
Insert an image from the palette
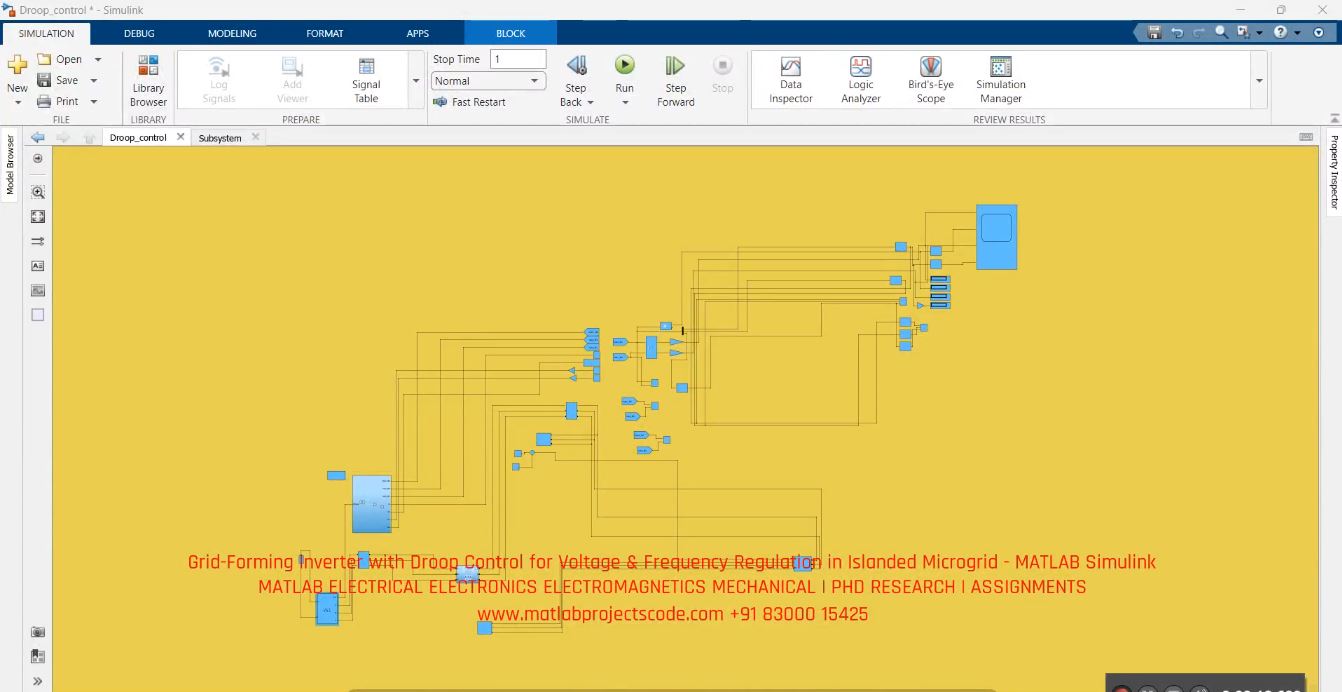click(38, 290)
